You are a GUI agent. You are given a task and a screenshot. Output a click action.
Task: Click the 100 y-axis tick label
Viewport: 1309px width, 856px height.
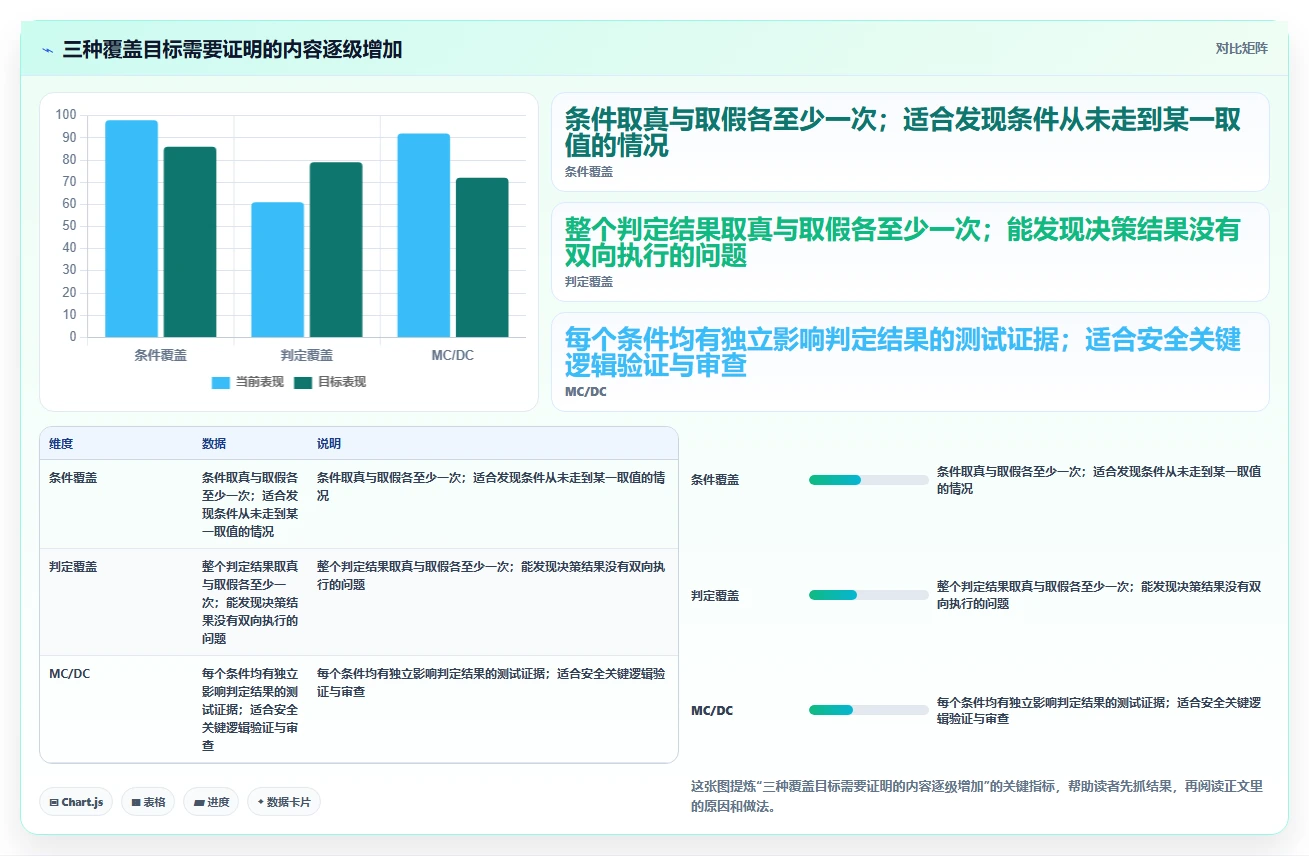tap(66, 114)
